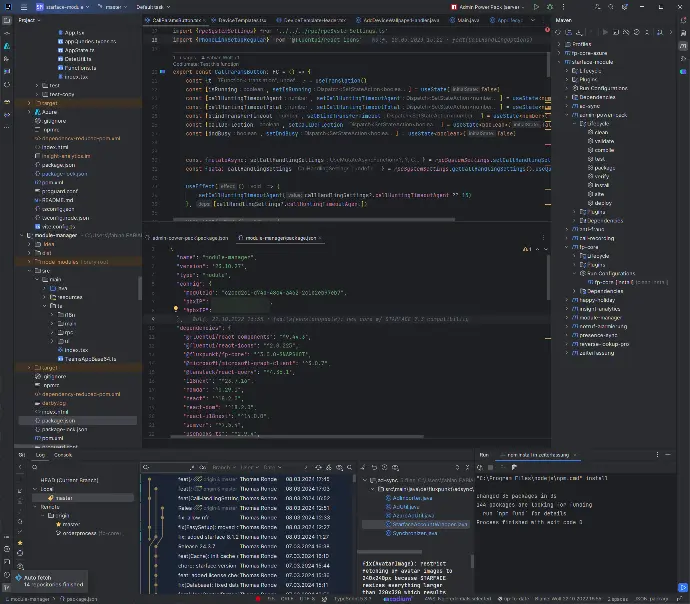Open the Maven tool window stripe button
Viewport: 690px width, 604px height.
[x=683, y=46]
